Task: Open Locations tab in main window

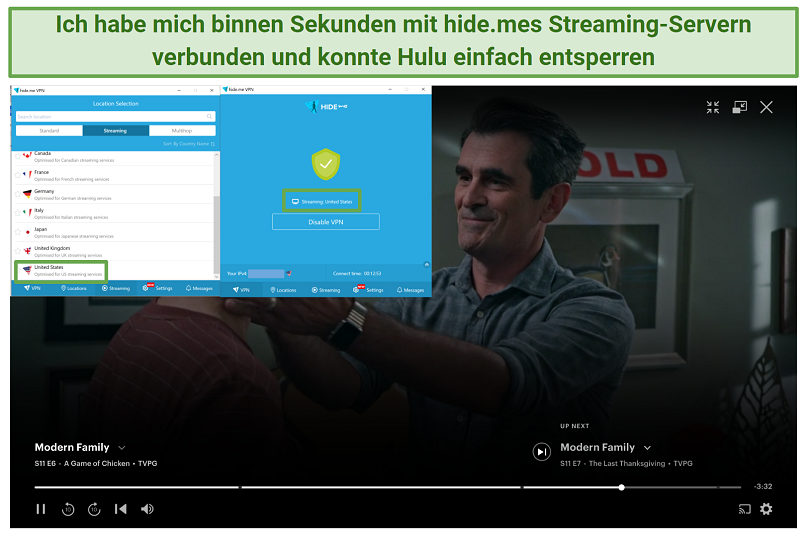Action: [x=283, y=290]
